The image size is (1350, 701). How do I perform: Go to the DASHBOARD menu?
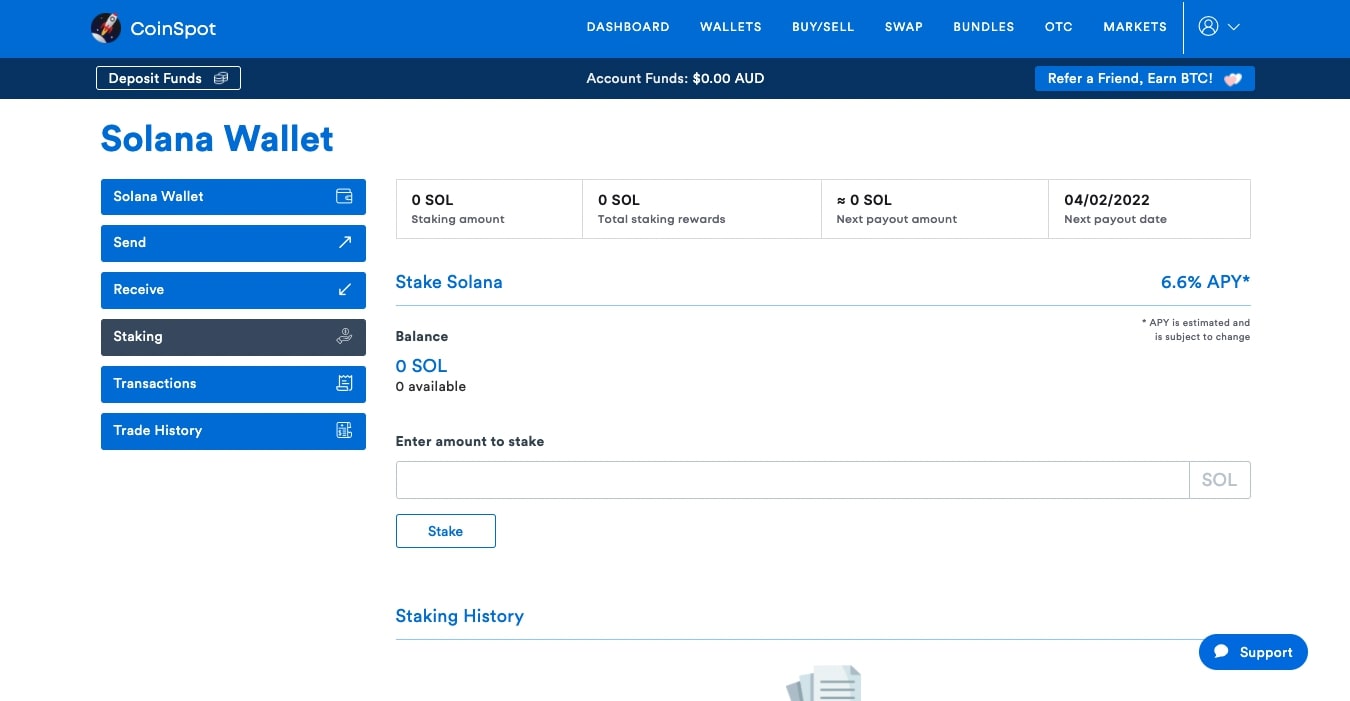click(628, 27)
